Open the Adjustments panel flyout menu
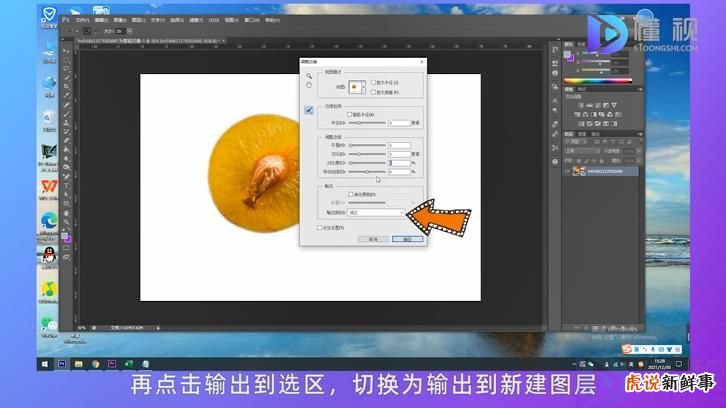This screenshot has width=726, height=408. (640, 89)
